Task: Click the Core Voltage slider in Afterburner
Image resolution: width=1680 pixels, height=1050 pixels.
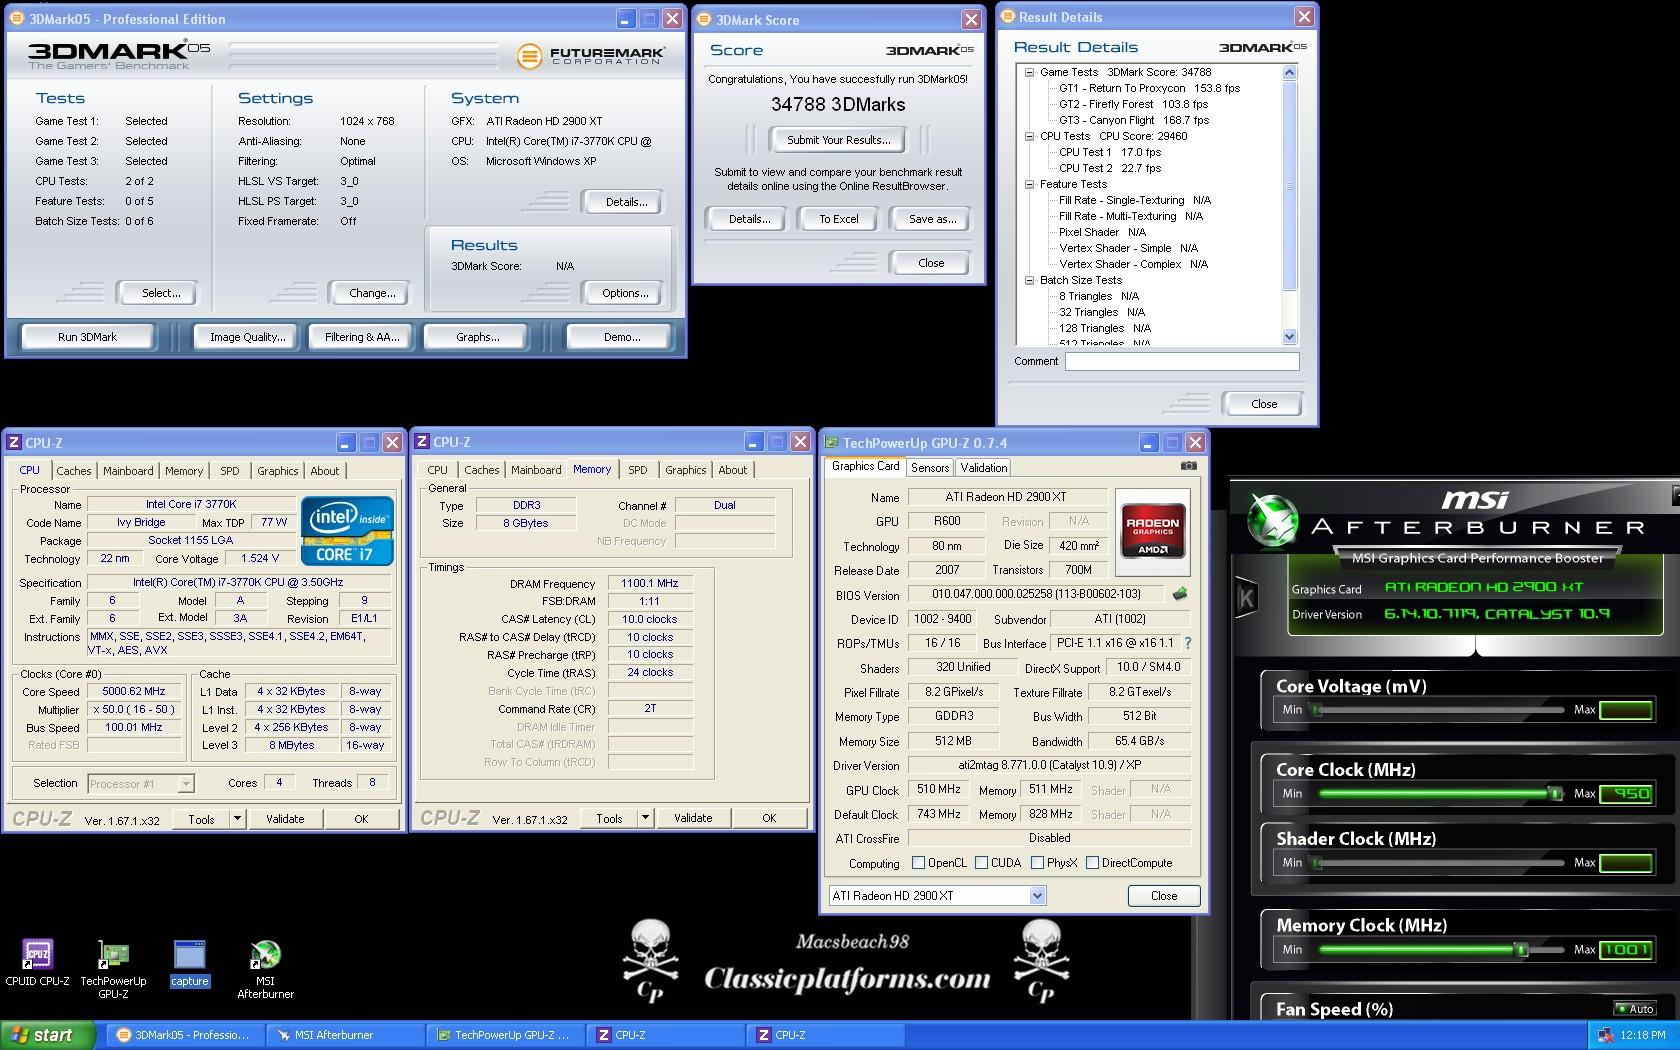Action: click(x=1440, y=710)
